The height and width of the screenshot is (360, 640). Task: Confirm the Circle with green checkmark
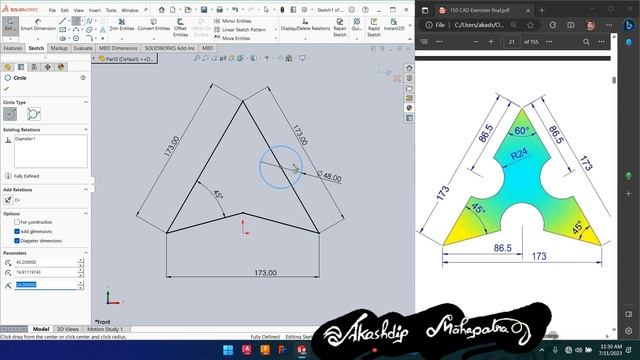click(x=6, y=89)
